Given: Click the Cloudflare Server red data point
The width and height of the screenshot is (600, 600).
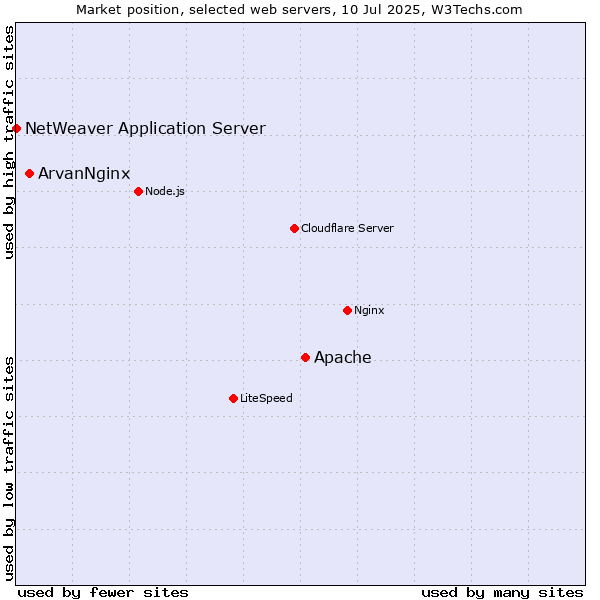Looking at the screenshot, I should (x=294, y=228).
